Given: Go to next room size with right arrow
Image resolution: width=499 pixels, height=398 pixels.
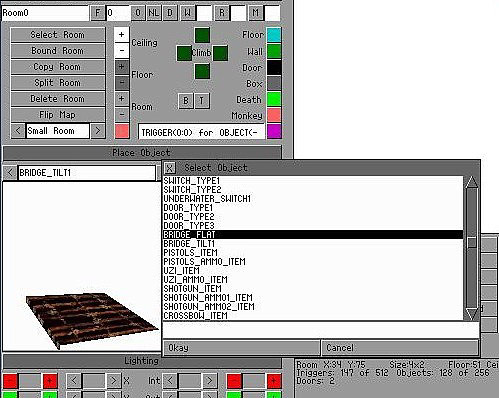Looking at the screenshot, I should (x=98, y=131).
